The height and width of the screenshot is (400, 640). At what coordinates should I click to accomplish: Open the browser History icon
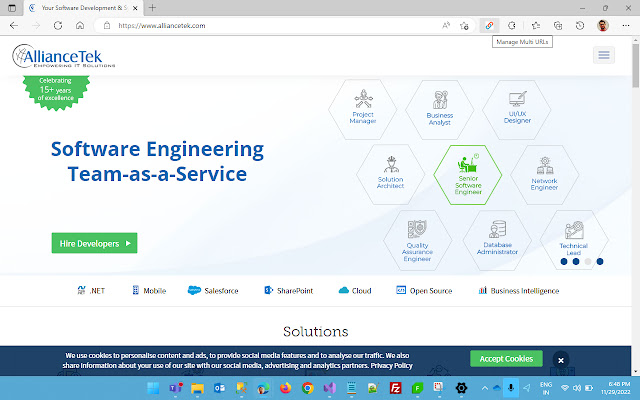580,26
